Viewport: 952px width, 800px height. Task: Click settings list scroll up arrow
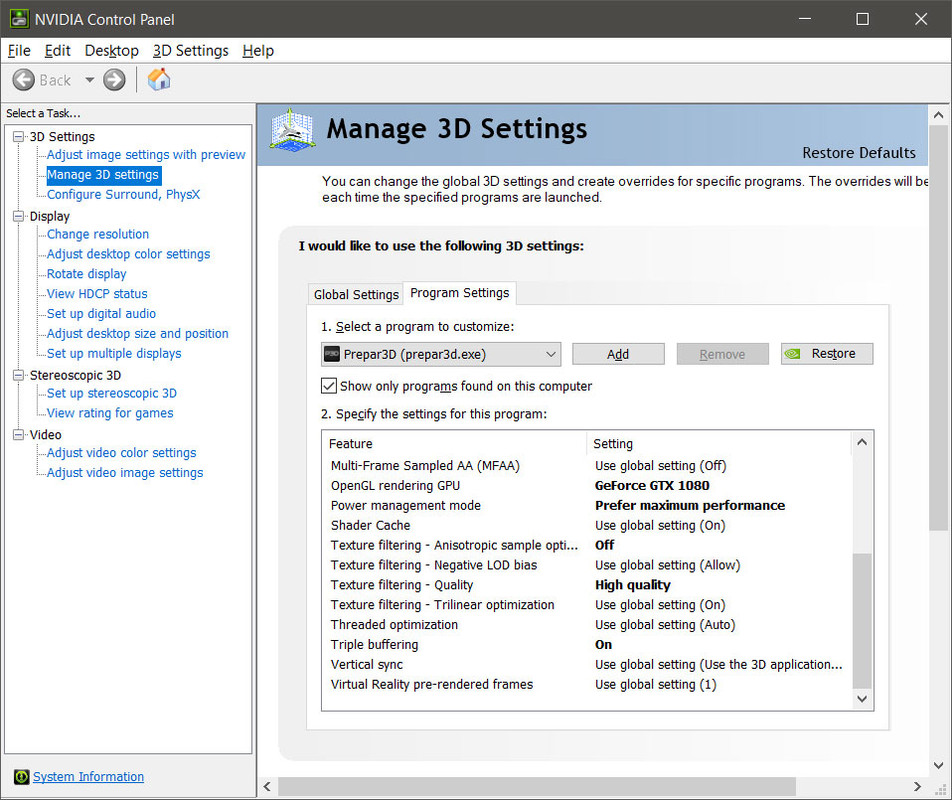click(x=862, y=442)
